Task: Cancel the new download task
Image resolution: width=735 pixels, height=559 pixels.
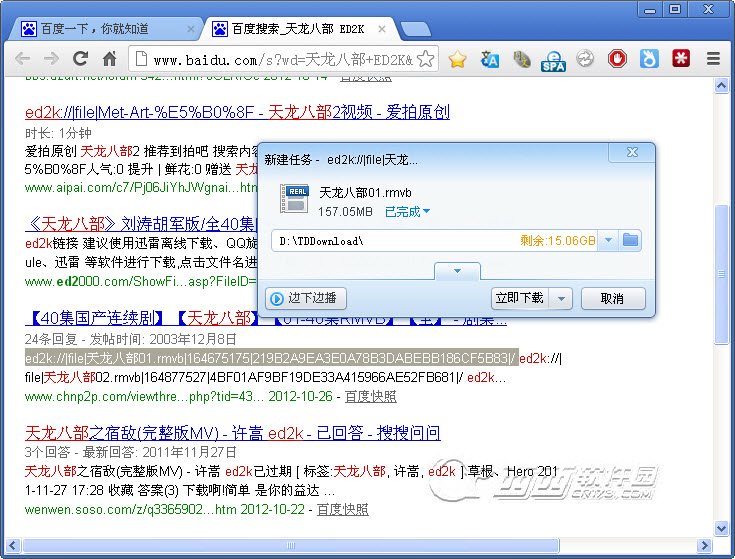Action: (613, 298)
